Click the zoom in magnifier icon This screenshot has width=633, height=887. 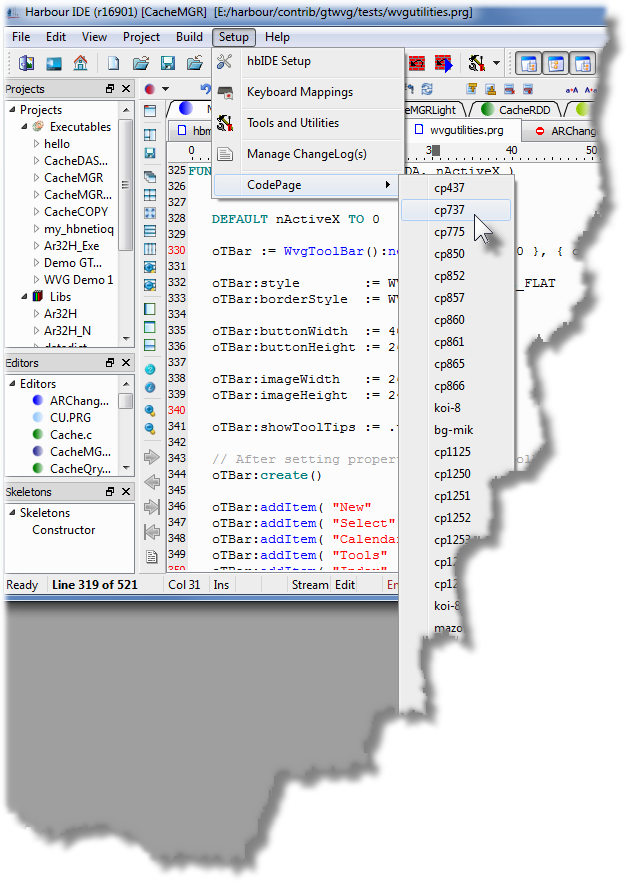tap(150, 410)
